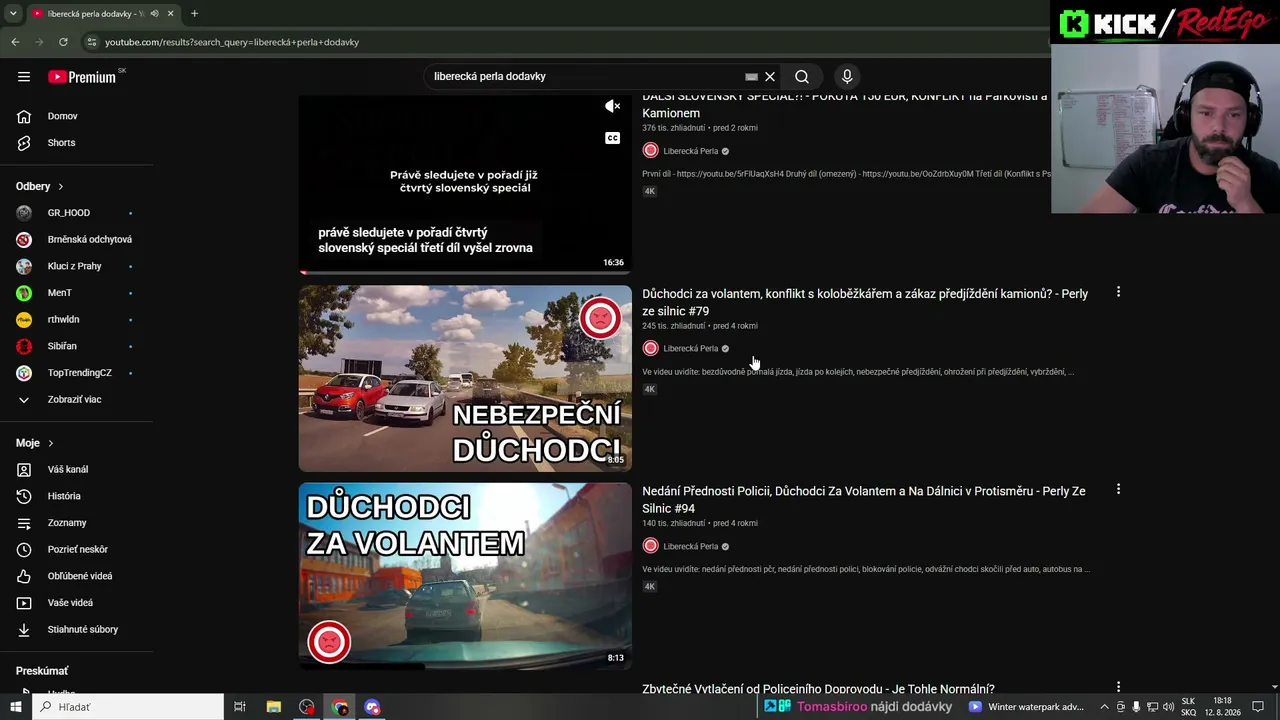Open more options for Perly Ze Silnic #94
Screen dimensions: 1280x720
click(1118, 489)
